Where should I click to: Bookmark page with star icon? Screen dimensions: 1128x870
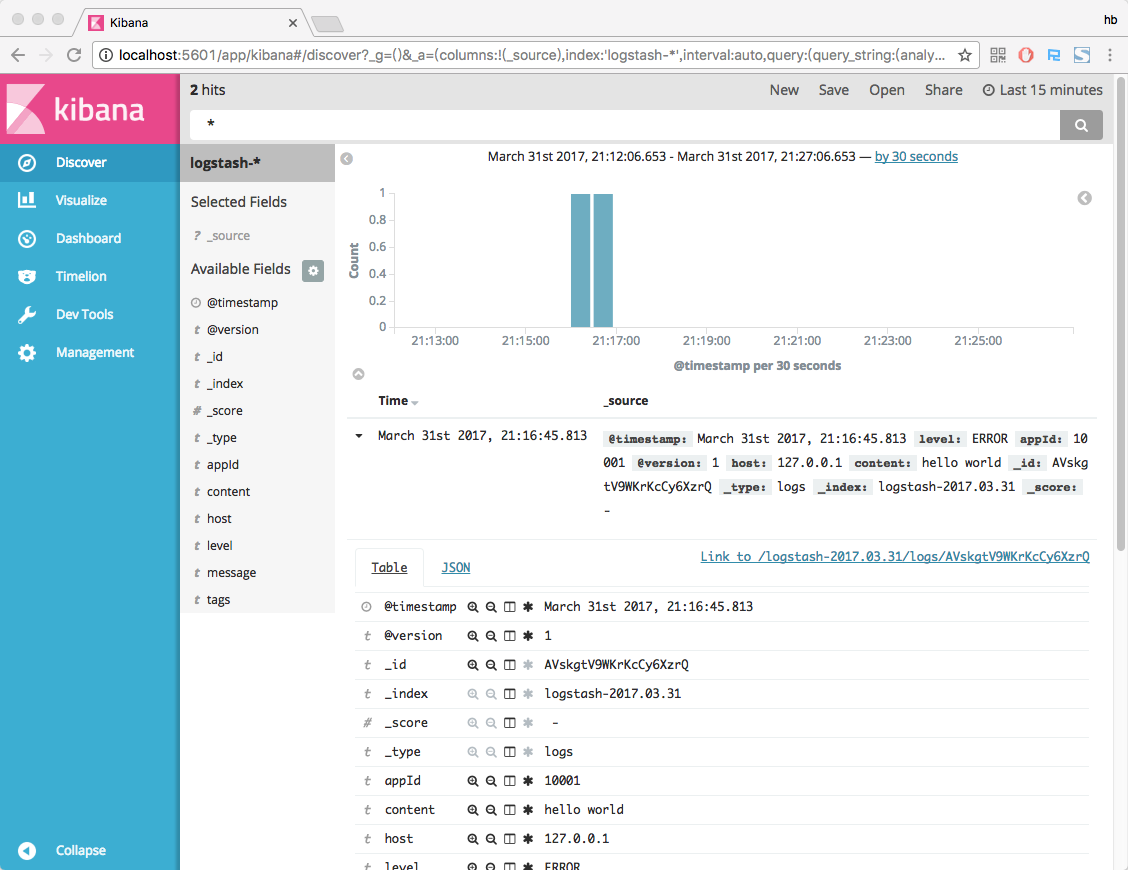tap(965, 55)
